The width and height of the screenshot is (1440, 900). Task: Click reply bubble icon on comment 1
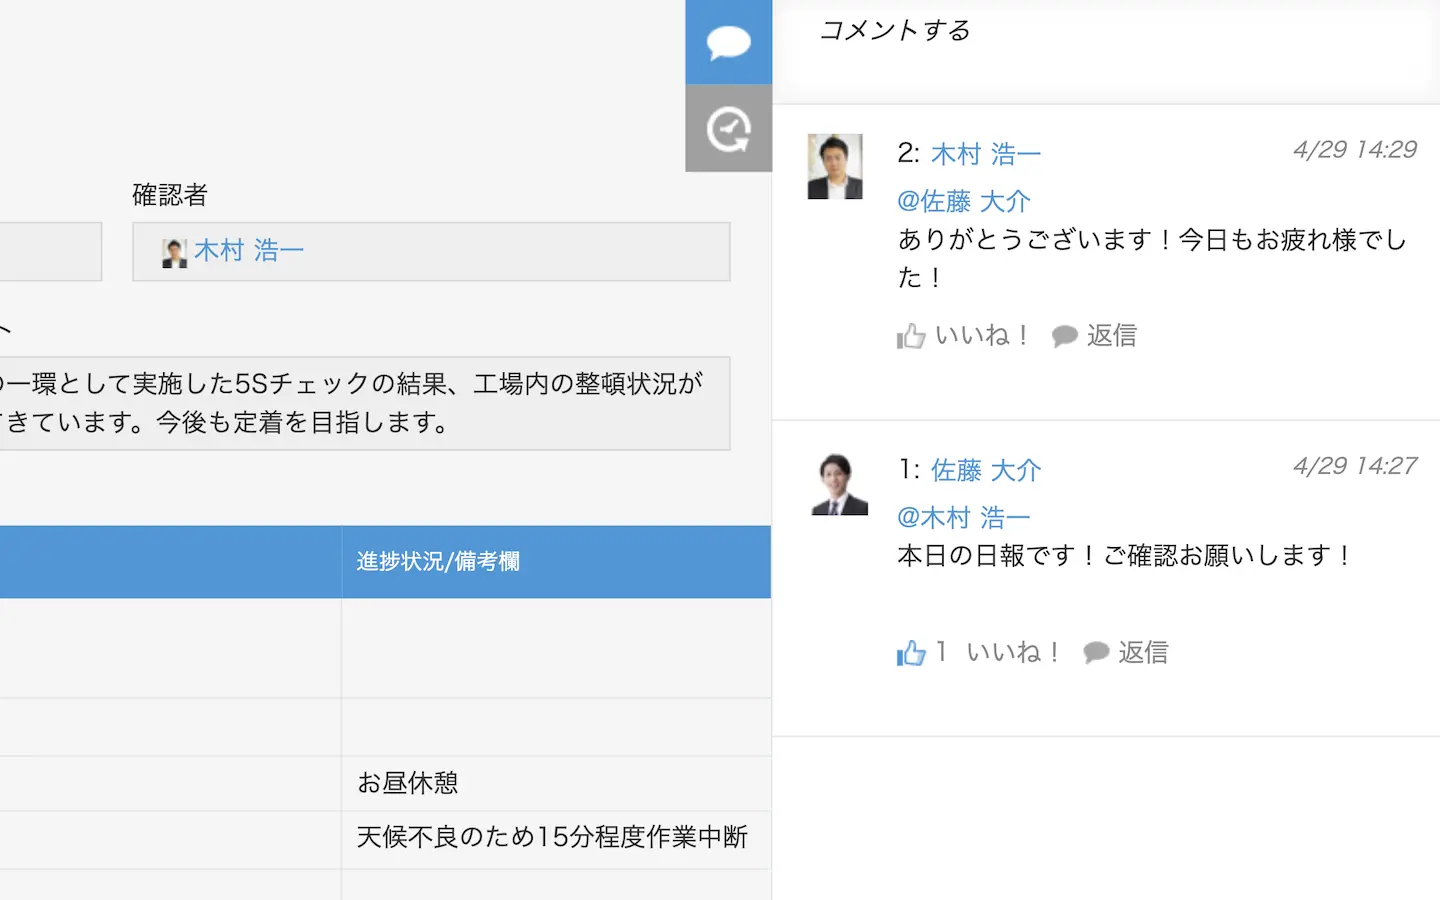click(x=1096, y=653)
